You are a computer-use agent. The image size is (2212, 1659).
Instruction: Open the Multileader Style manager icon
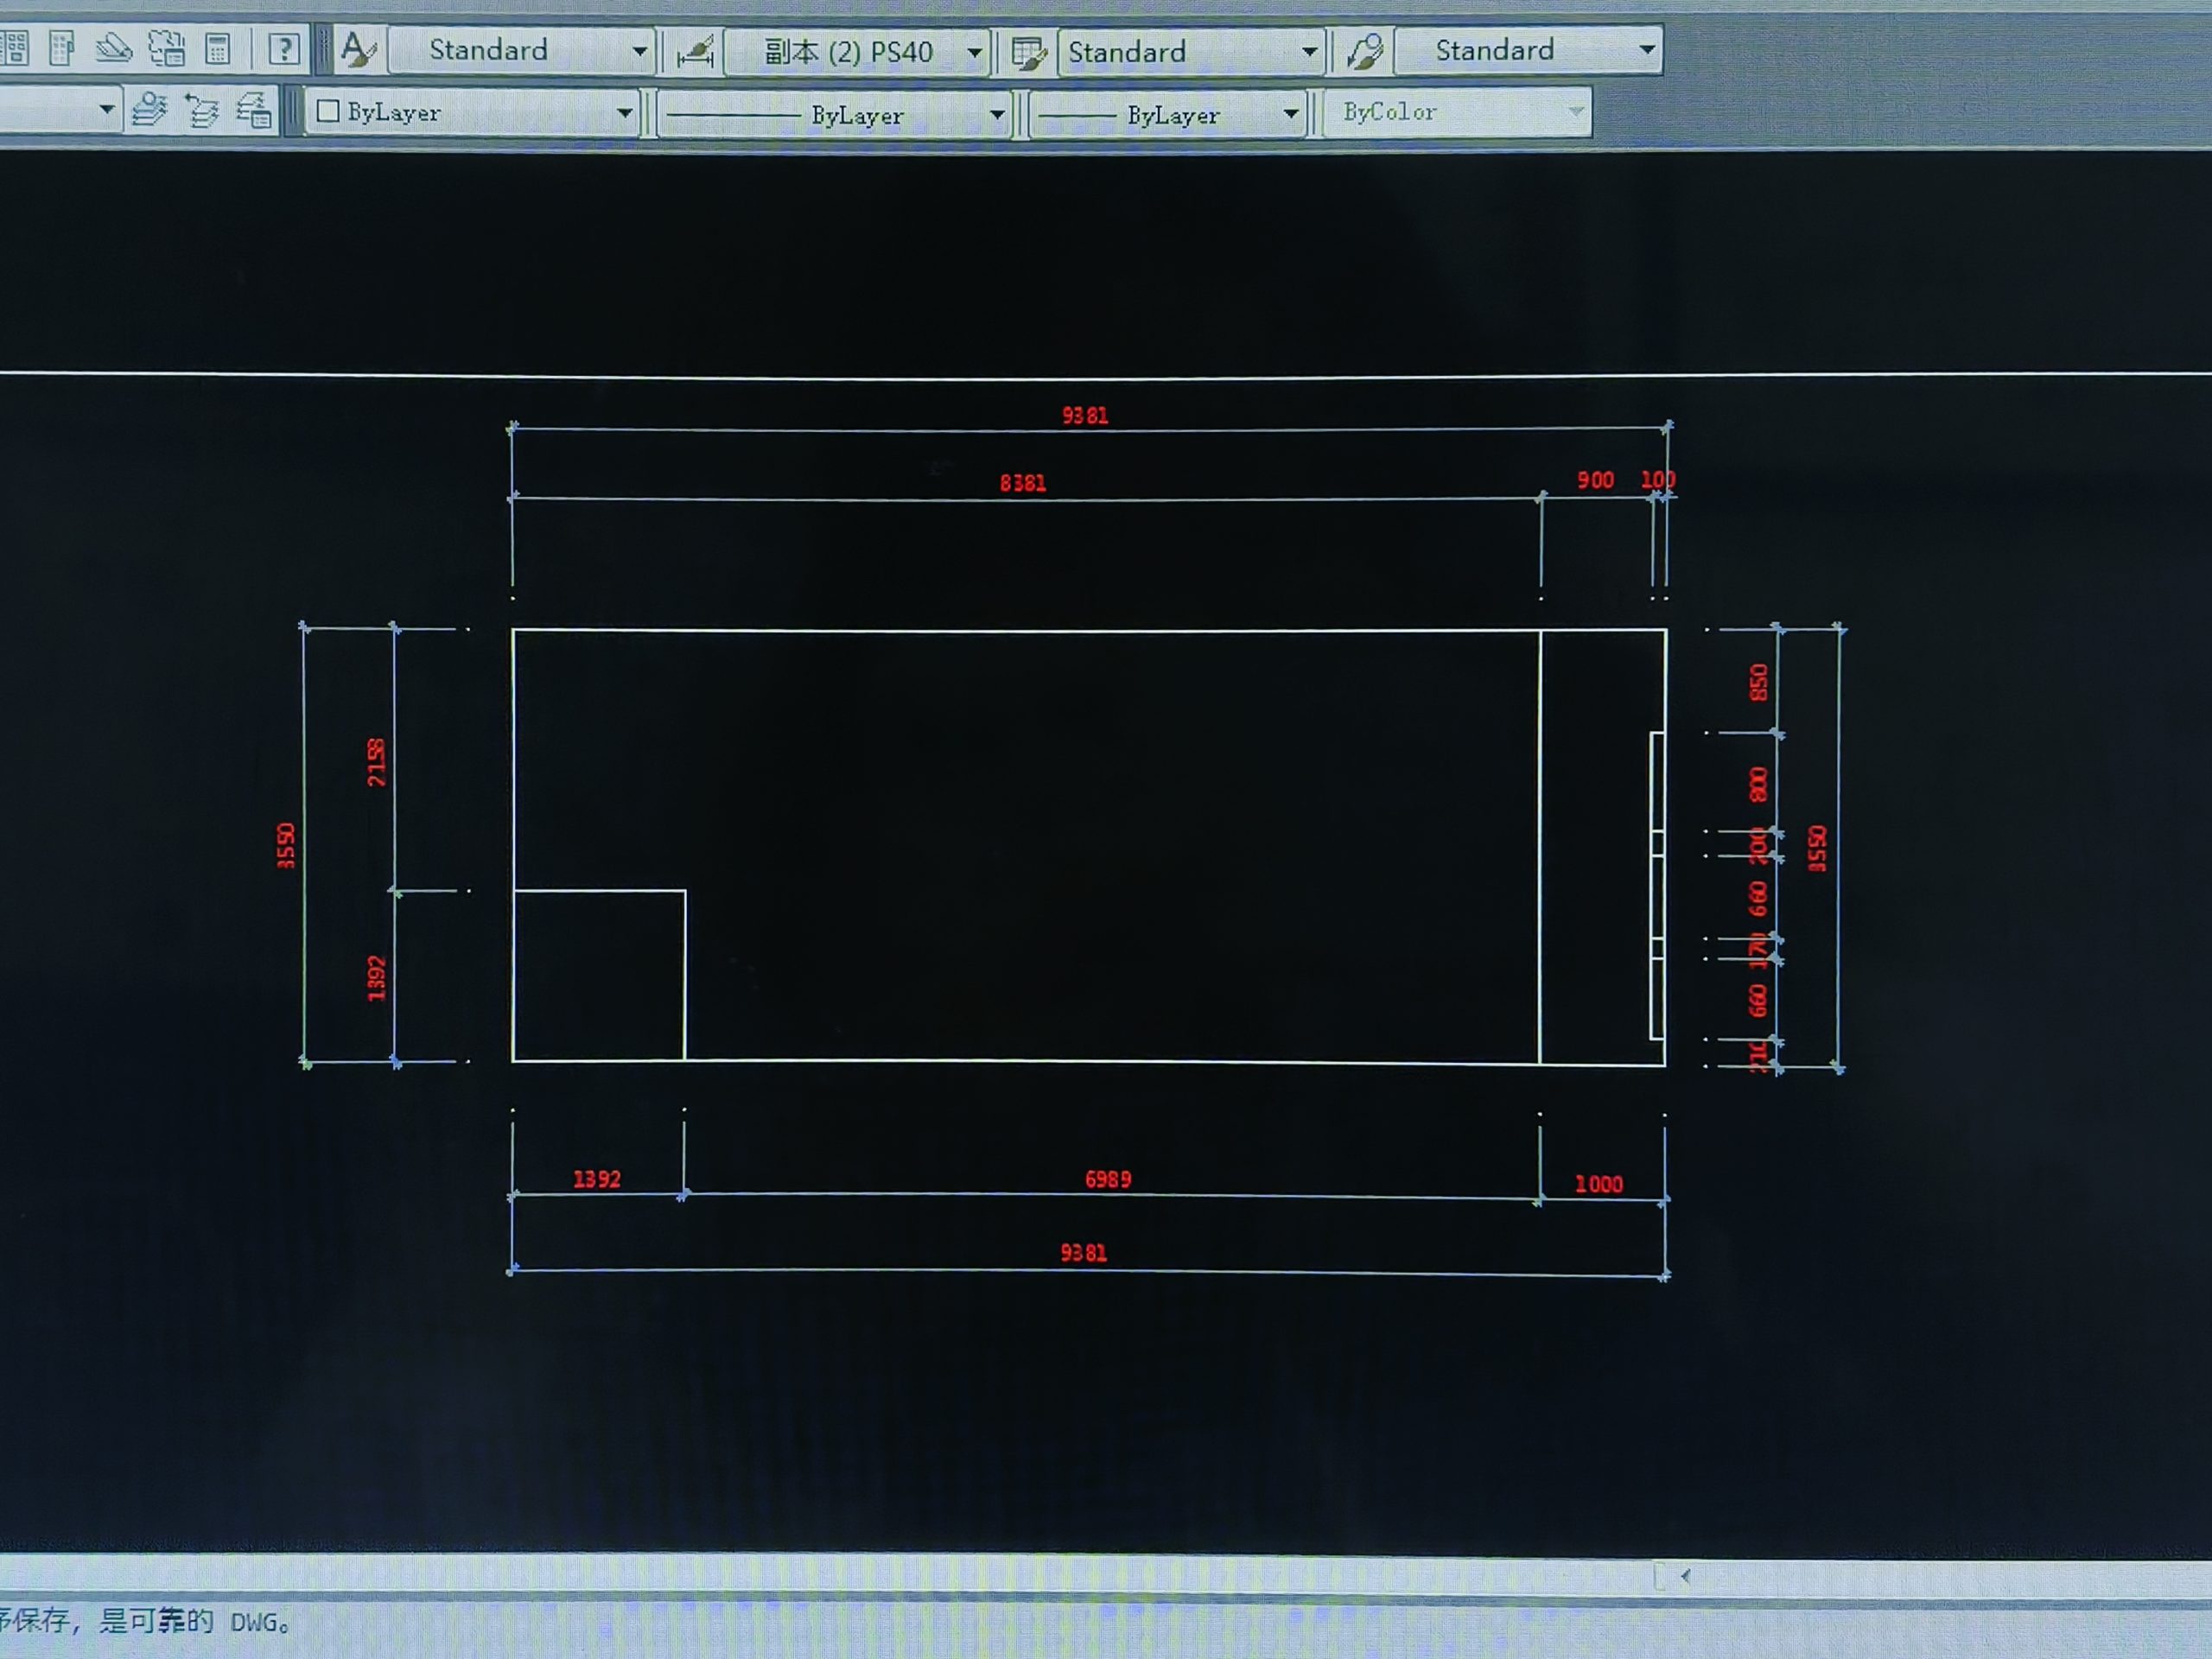click(1364, 51)
